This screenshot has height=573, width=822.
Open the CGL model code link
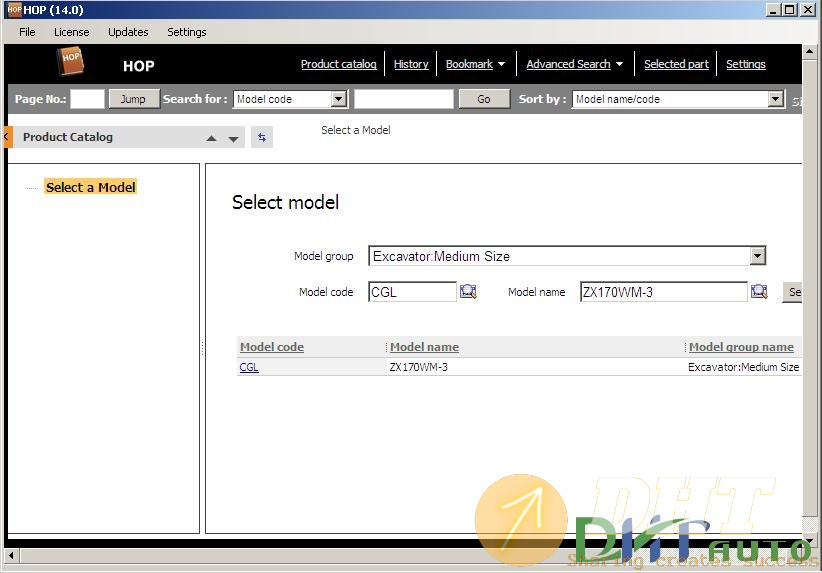pos(248,367)
